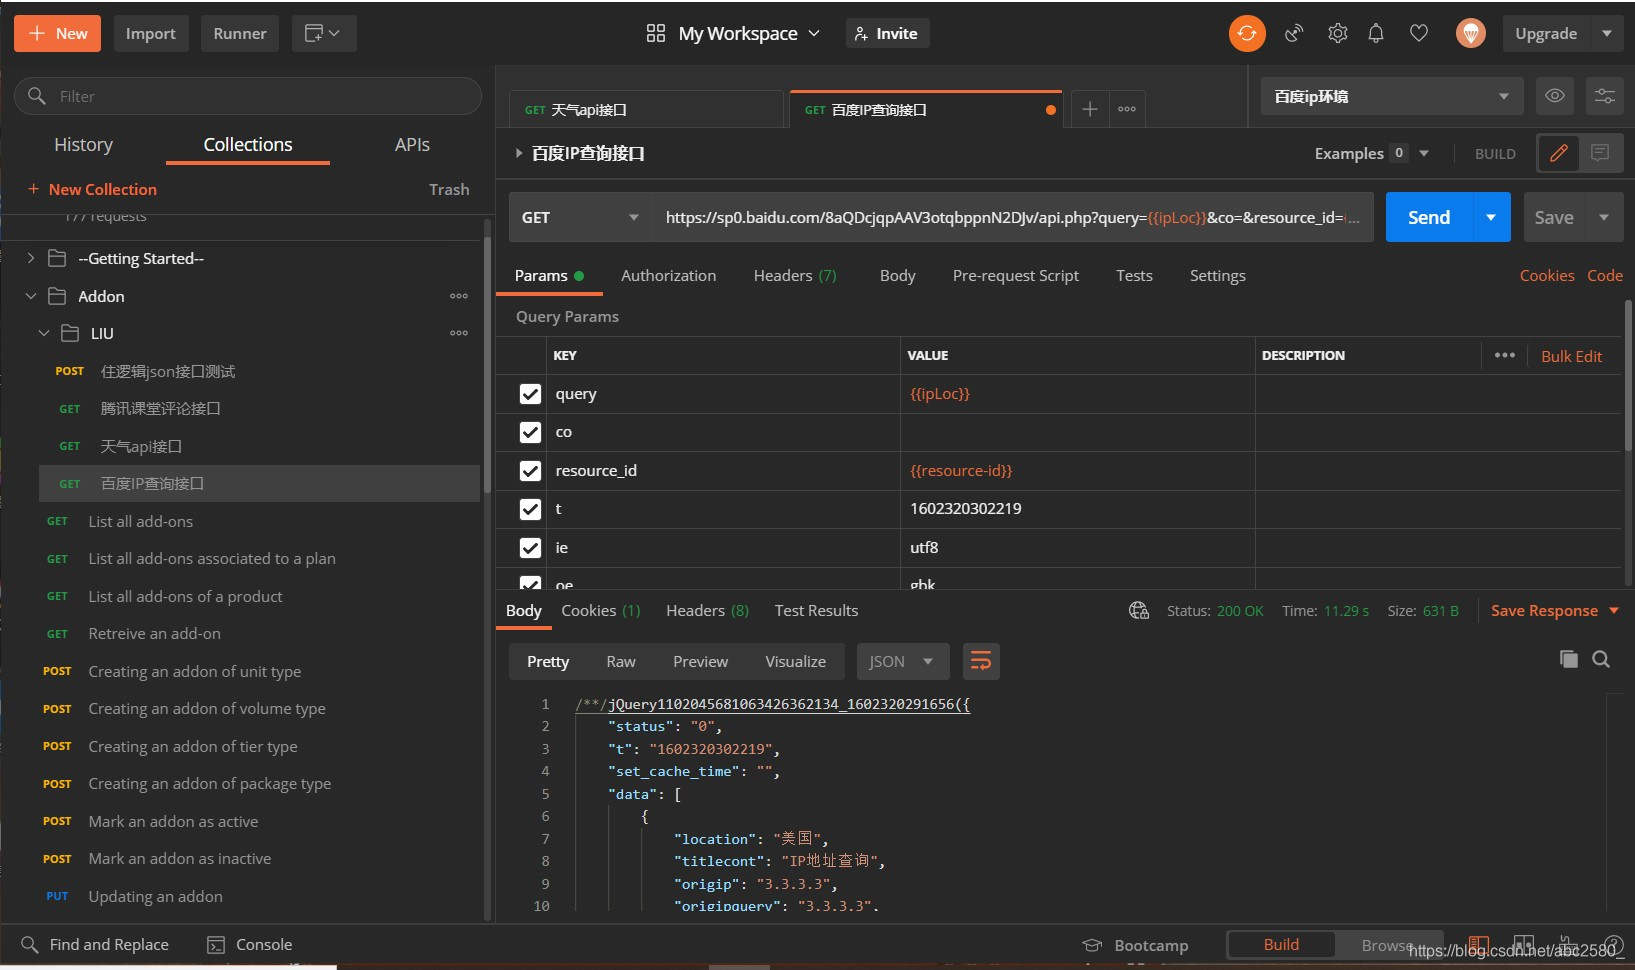Viewport: 1635px width, 970px height.
Task: Open the capture requests satellite icon
Action: 1294,33
